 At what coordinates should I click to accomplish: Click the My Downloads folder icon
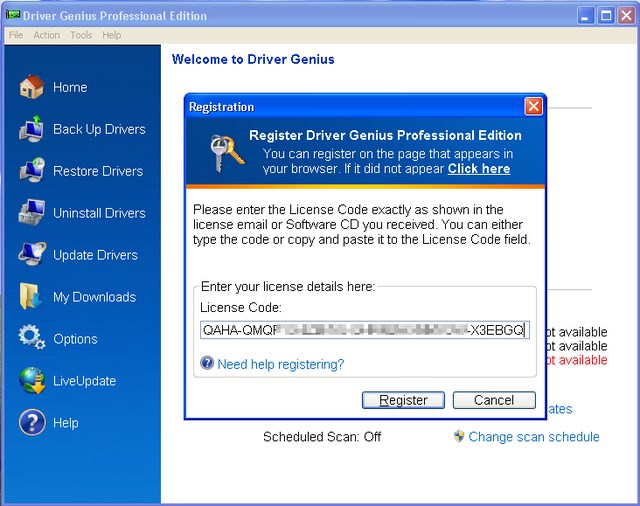[31, 296]
